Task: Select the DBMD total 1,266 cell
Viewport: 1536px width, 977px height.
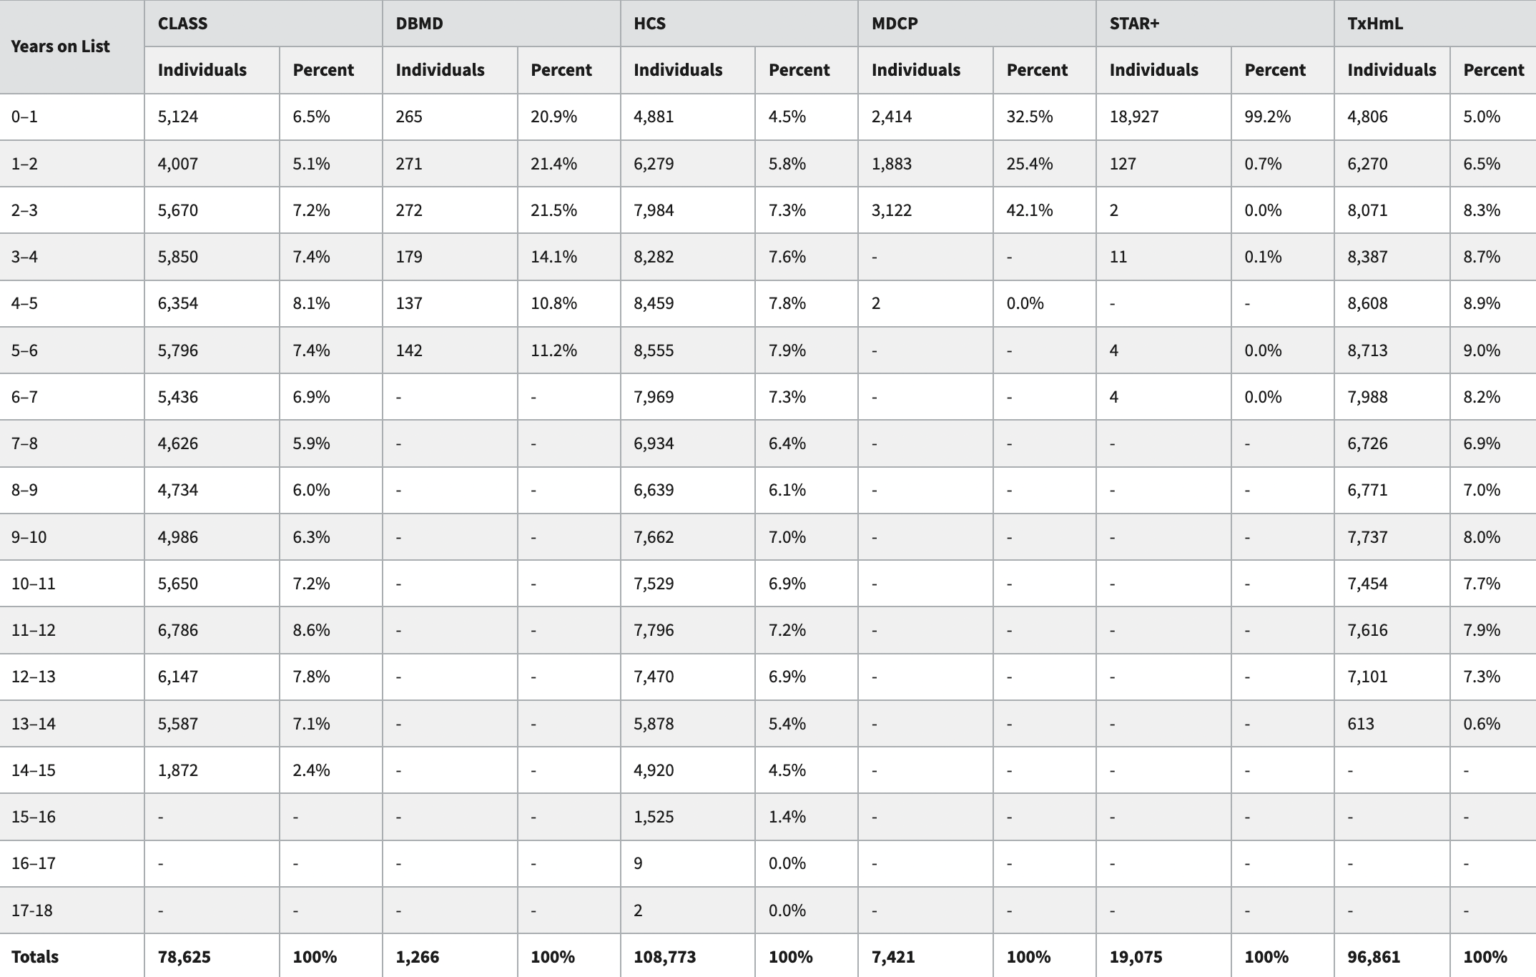Action: pyautogui.click(x=417, y=957)
